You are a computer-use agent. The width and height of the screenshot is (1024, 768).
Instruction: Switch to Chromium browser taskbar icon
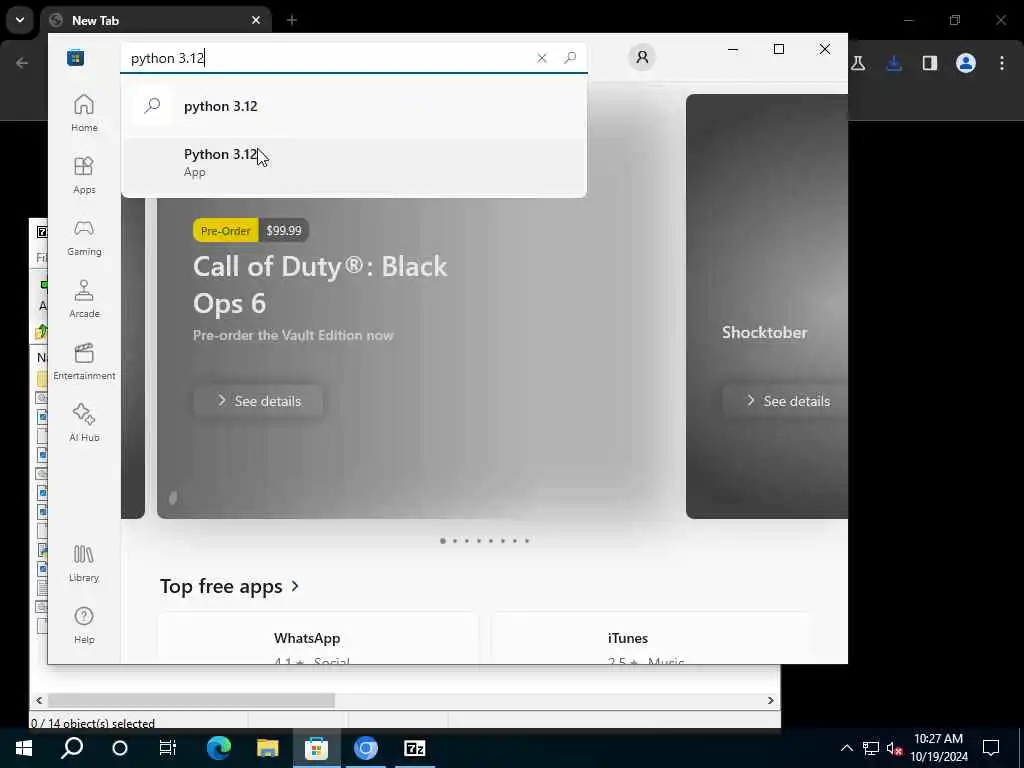coord(366,748)
